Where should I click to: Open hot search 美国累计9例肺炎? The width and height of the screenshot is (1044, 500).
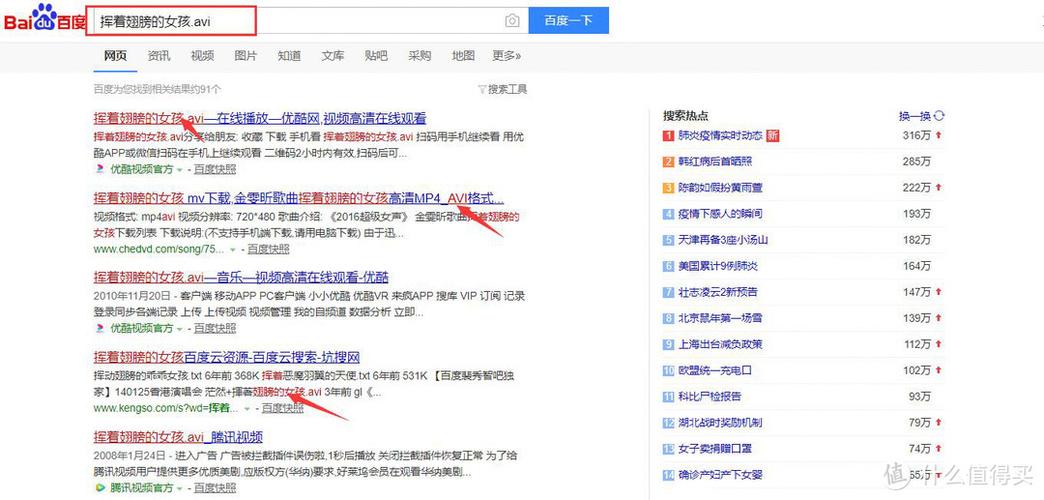(x=718, y=266)
